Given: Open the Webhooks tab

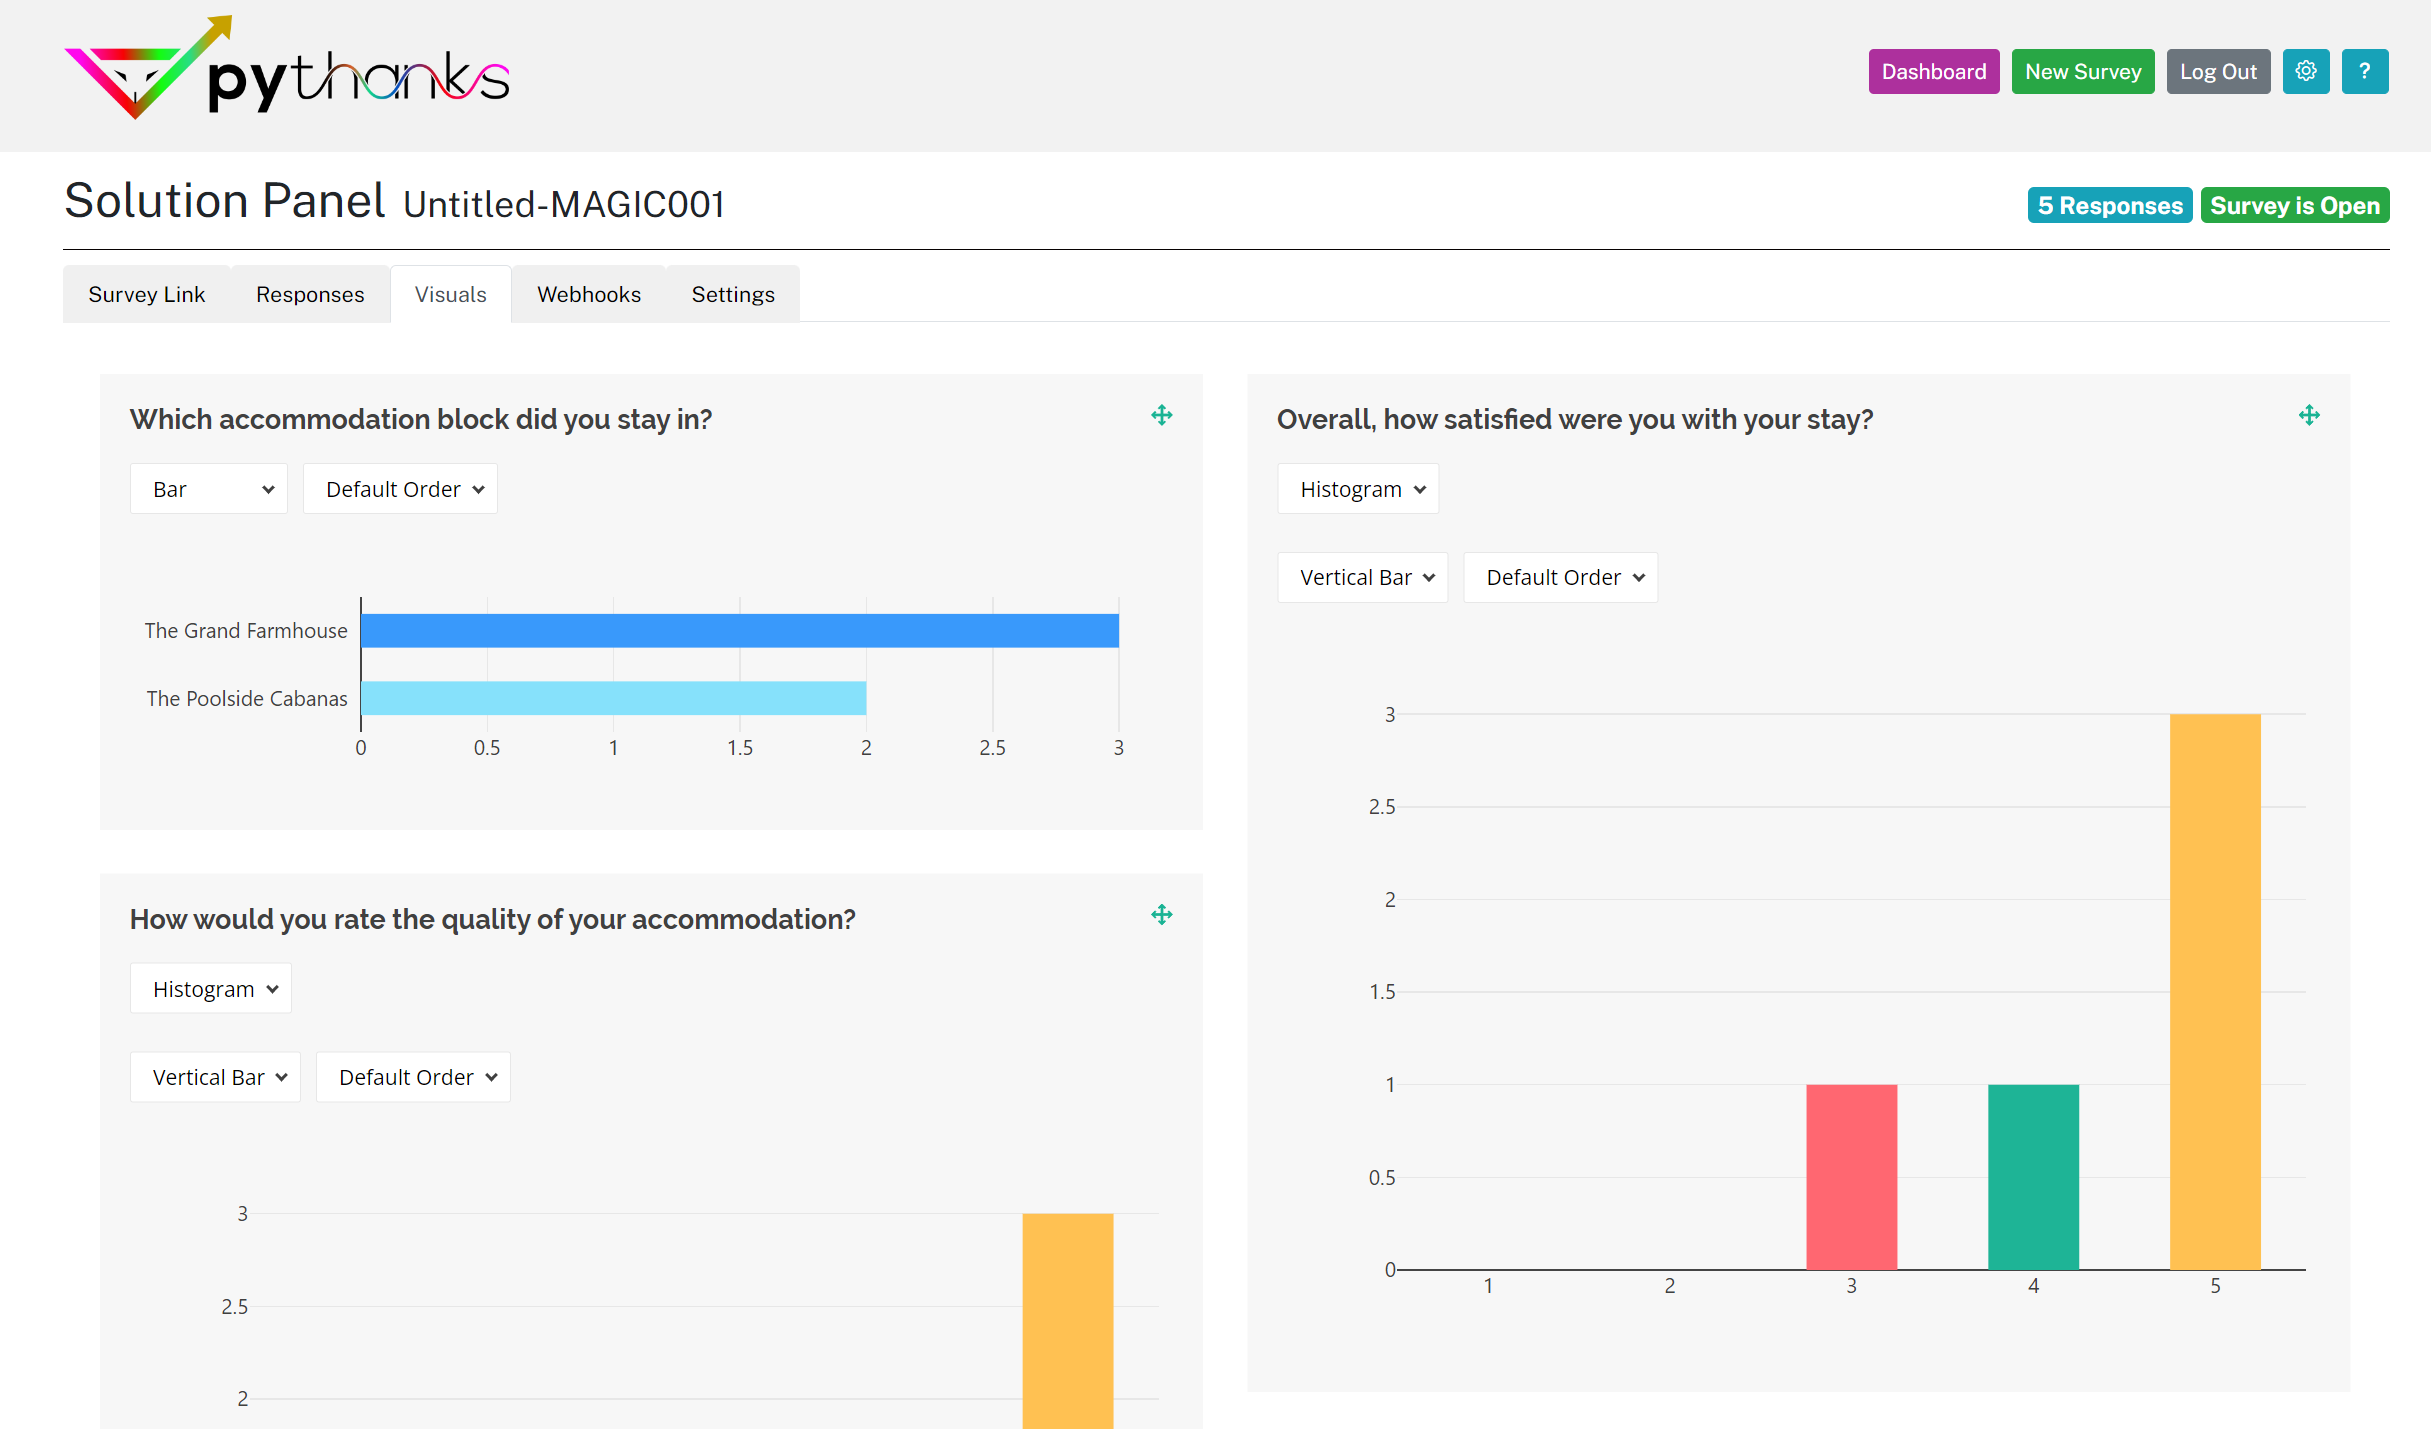Looking at the screenshot, I should pyautogui.click(x=588, y=295).
